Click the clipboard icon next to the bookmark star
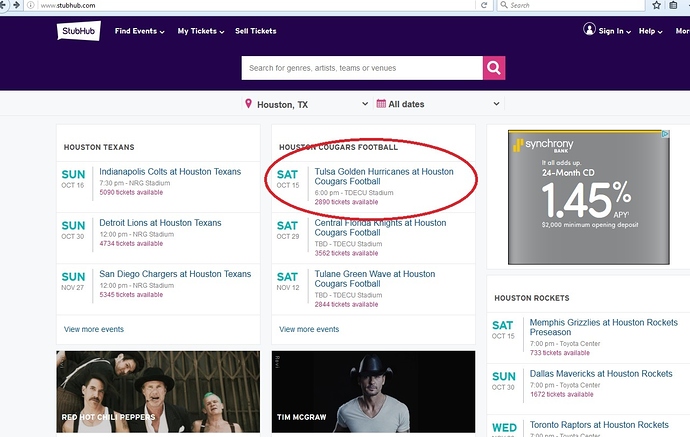This screenshot has width=690, height=437. (x=673, y=5)
